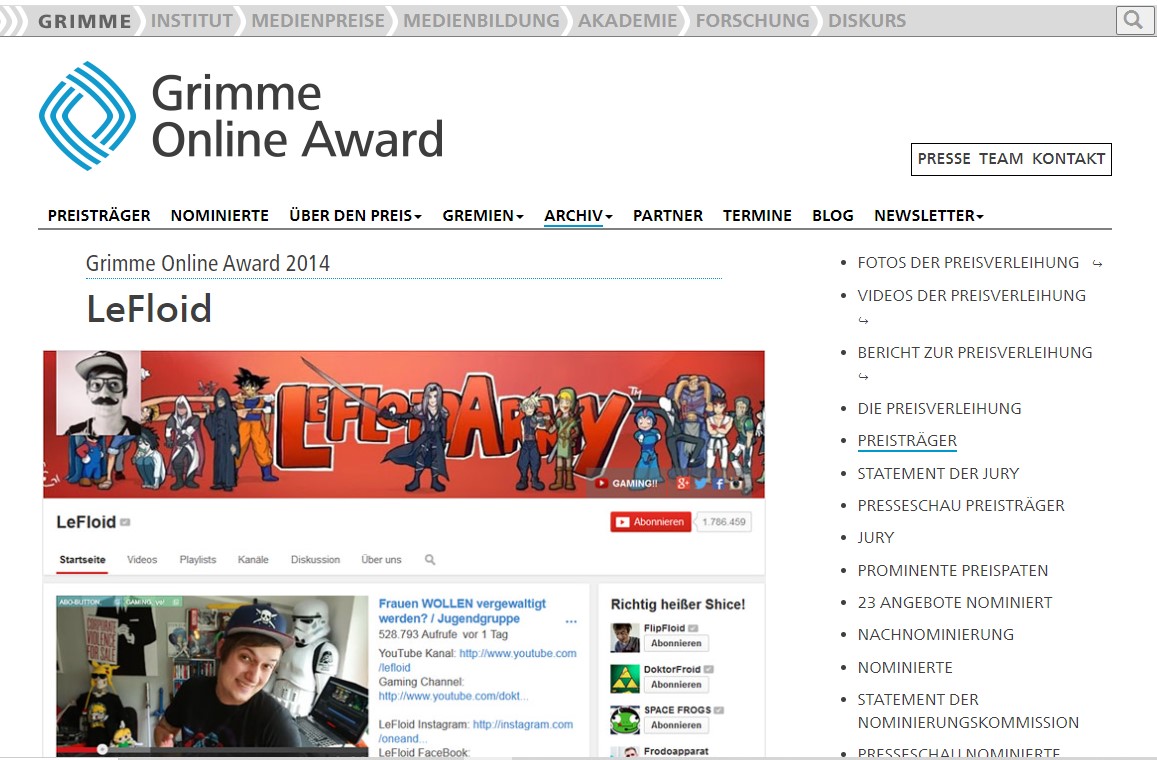Click DIE PREISVERLEIHUNG in the sidebar
The image size is (1157, 760).
tap(939, 409)
